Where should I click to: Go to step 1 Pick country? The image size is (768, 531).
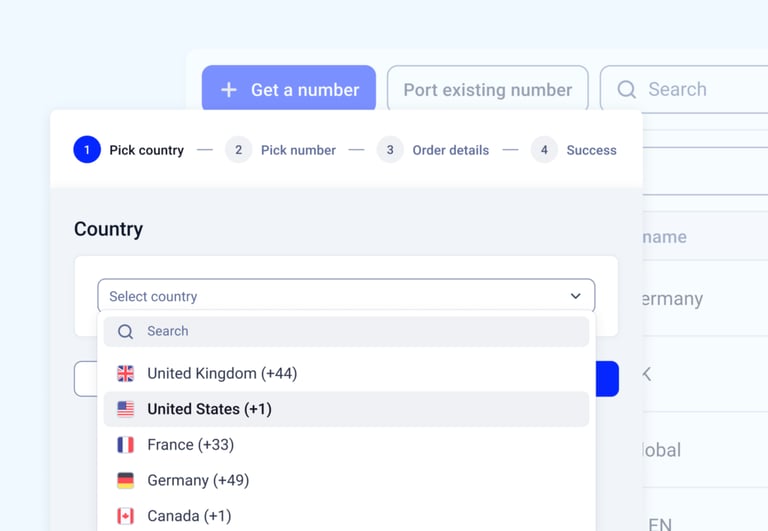click(129, 150)
